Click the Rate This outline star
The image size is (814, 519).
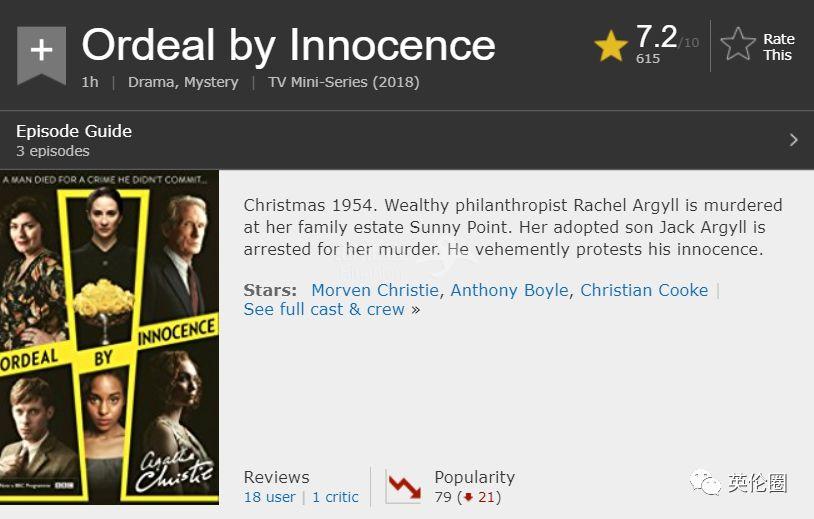(738, 45)
